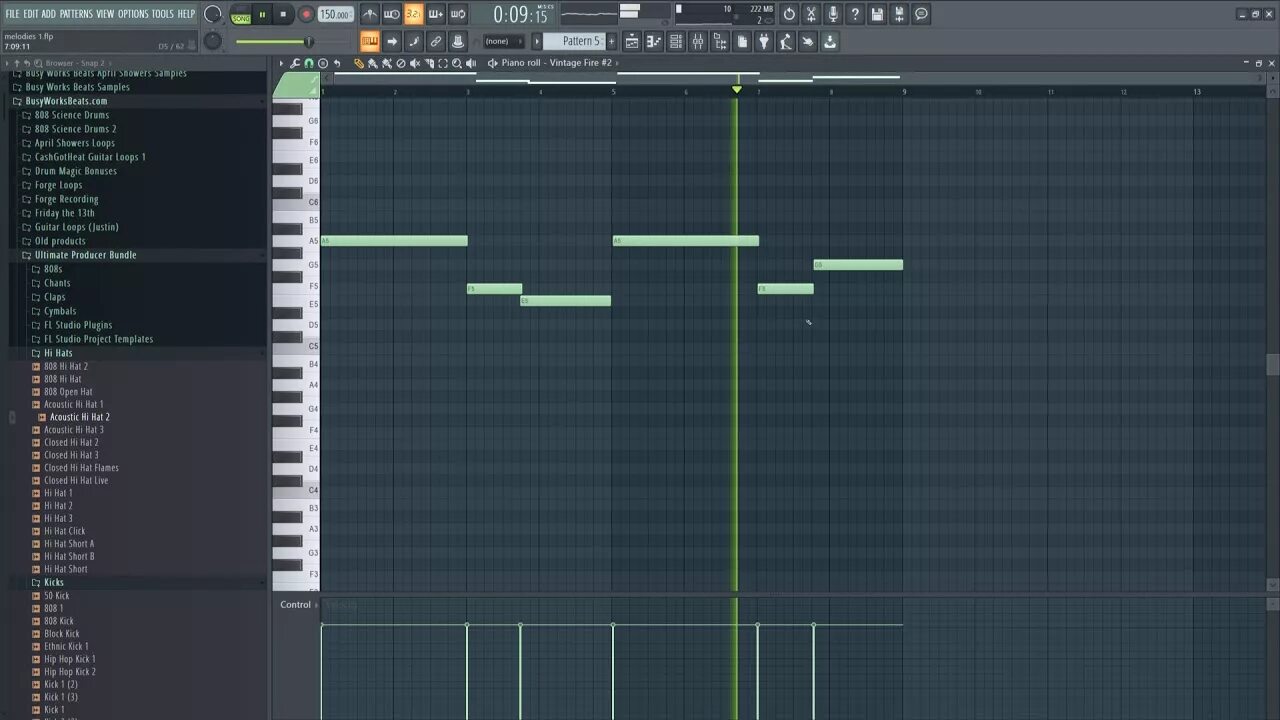Viewport: 1280px width, 720px height.
Task: Select the Slice tool in piano roll toolbar
Action: point(430,63)
